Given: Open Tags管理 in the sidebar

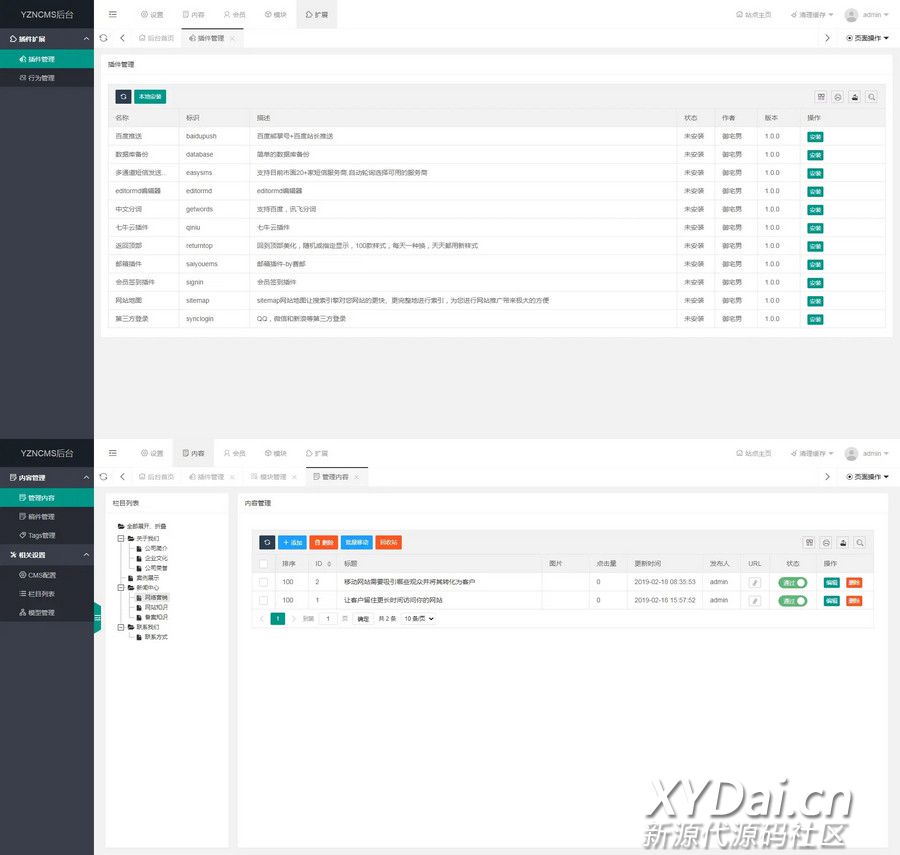Looking at the screenshot, I should (41, 535).
